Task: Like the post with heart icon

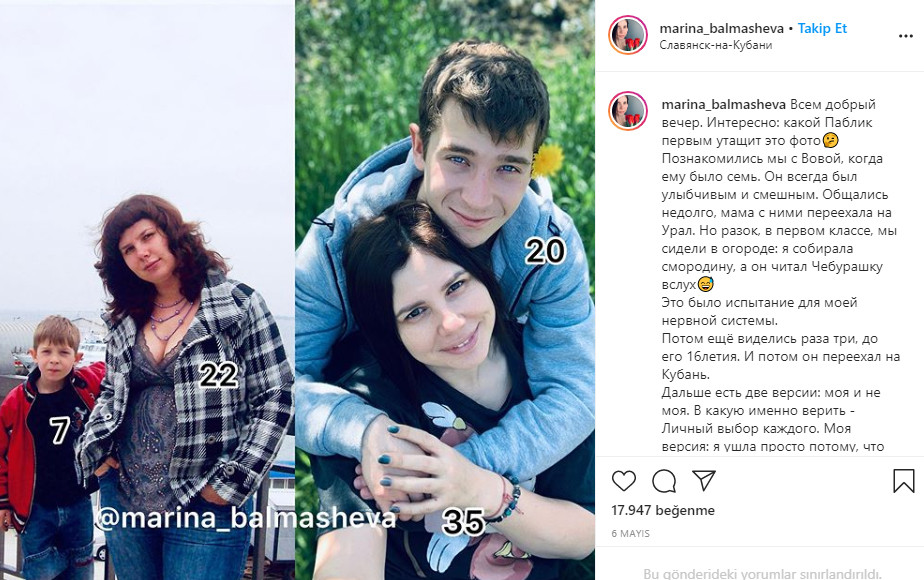Action: click(x=623, y=481)
